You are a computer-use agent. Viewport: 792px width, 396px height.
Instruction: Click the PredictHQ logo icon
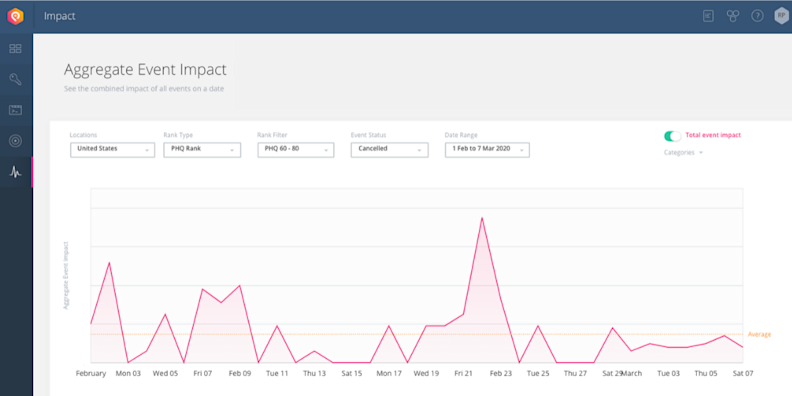pyautogui.click(x=15, y=16)
